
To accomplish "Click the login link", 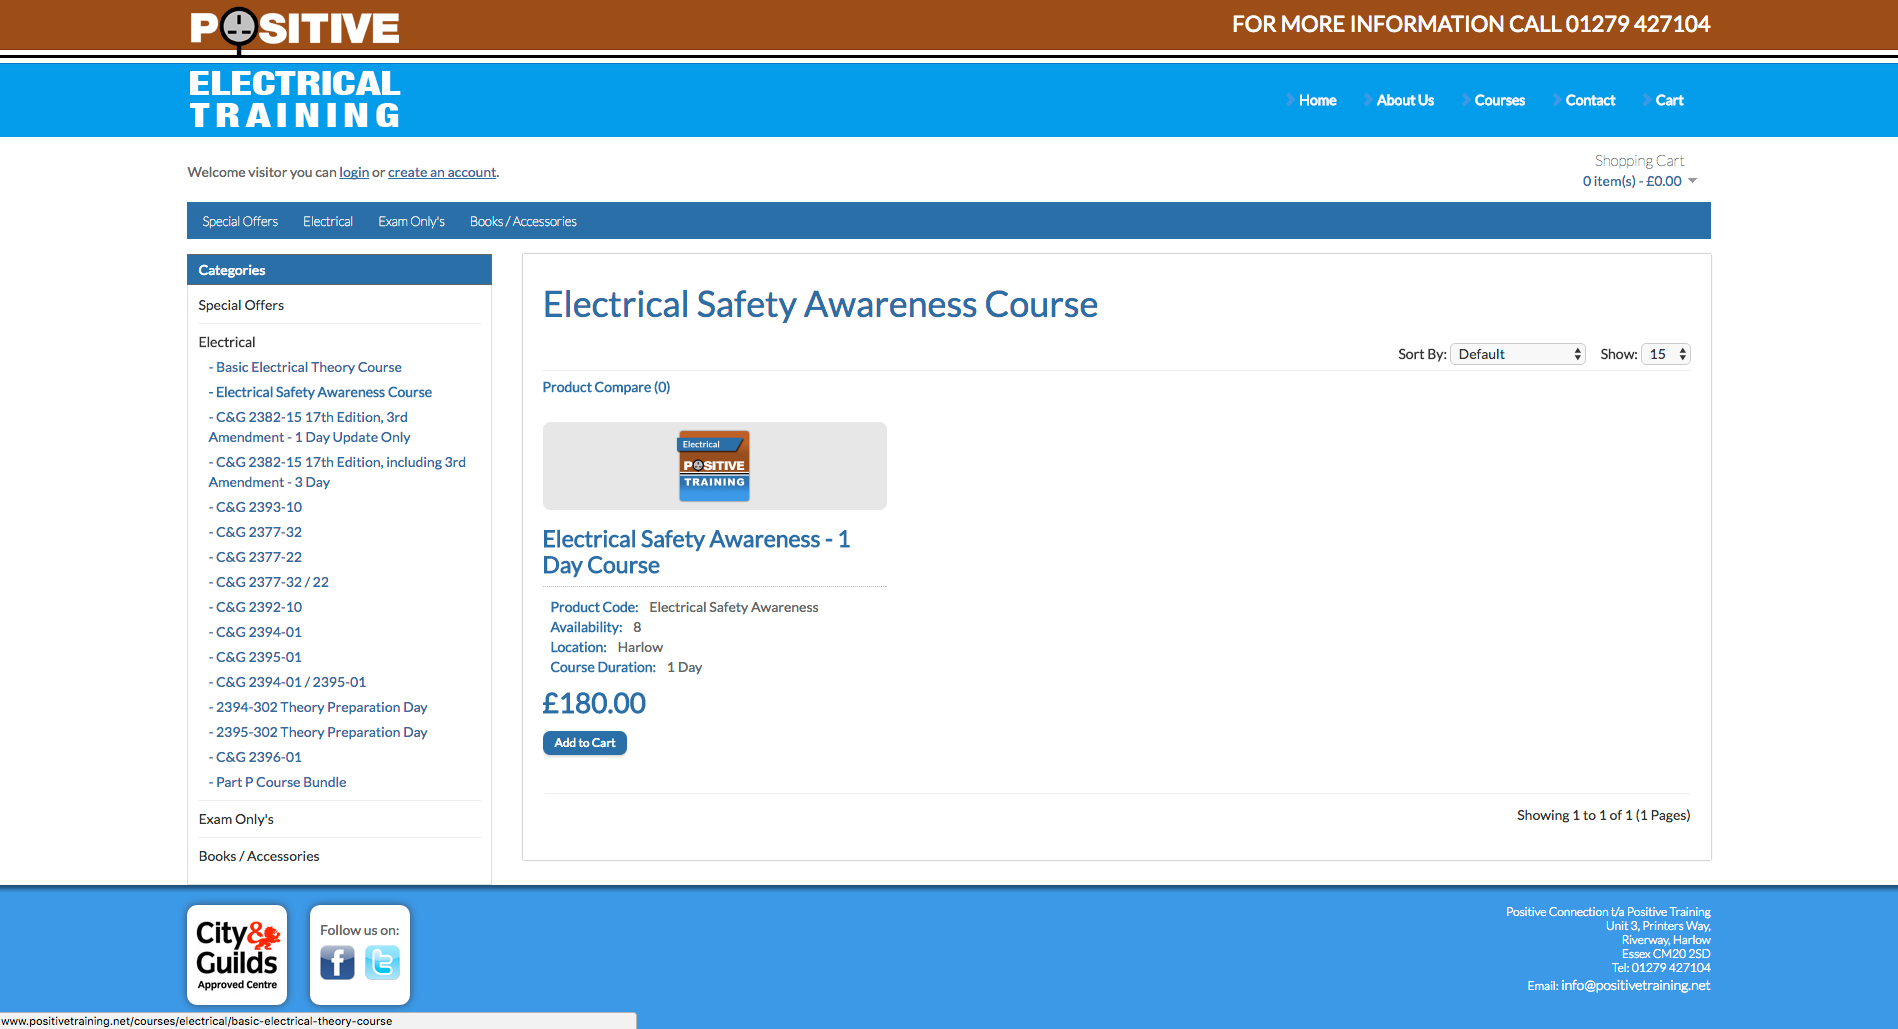I will point(354,172).
